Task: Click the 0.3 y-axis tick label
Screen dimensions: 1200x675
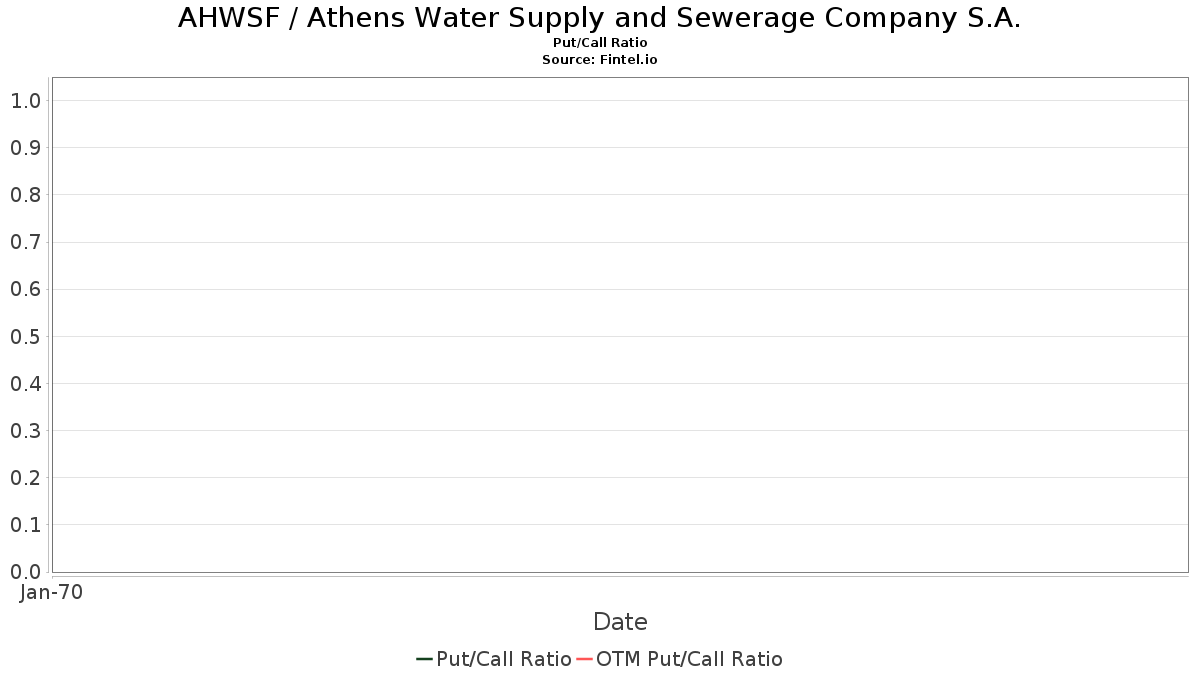Action: point(26,431)
